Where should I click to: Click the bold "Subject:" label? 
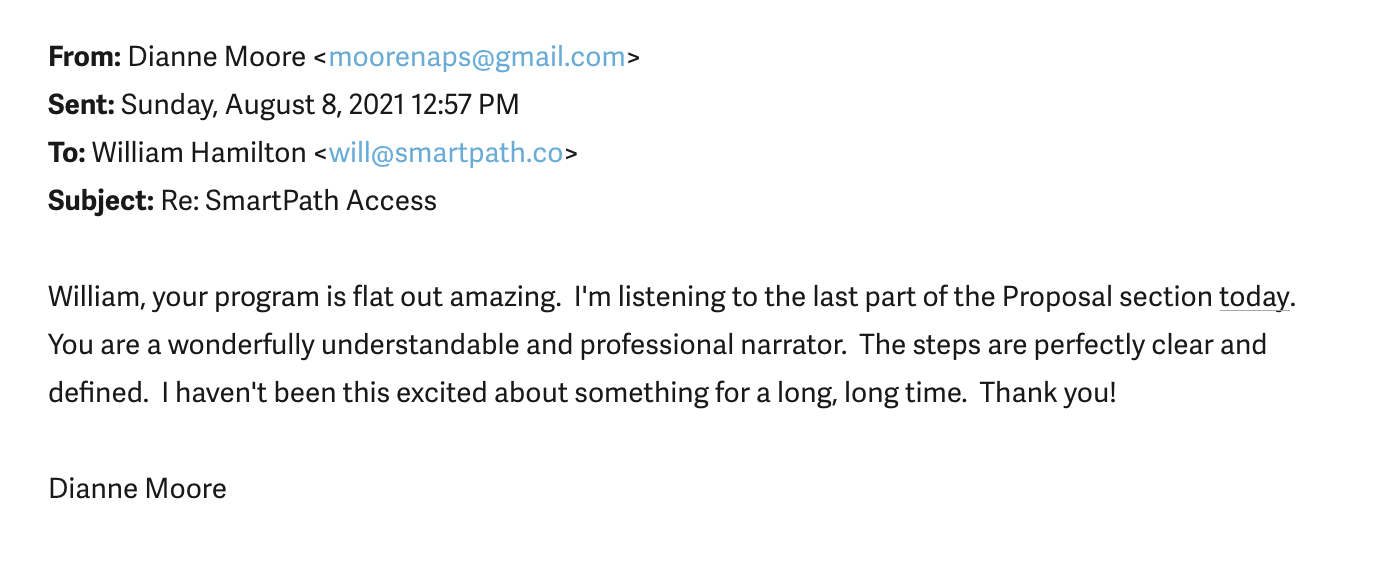pos(101,201)
